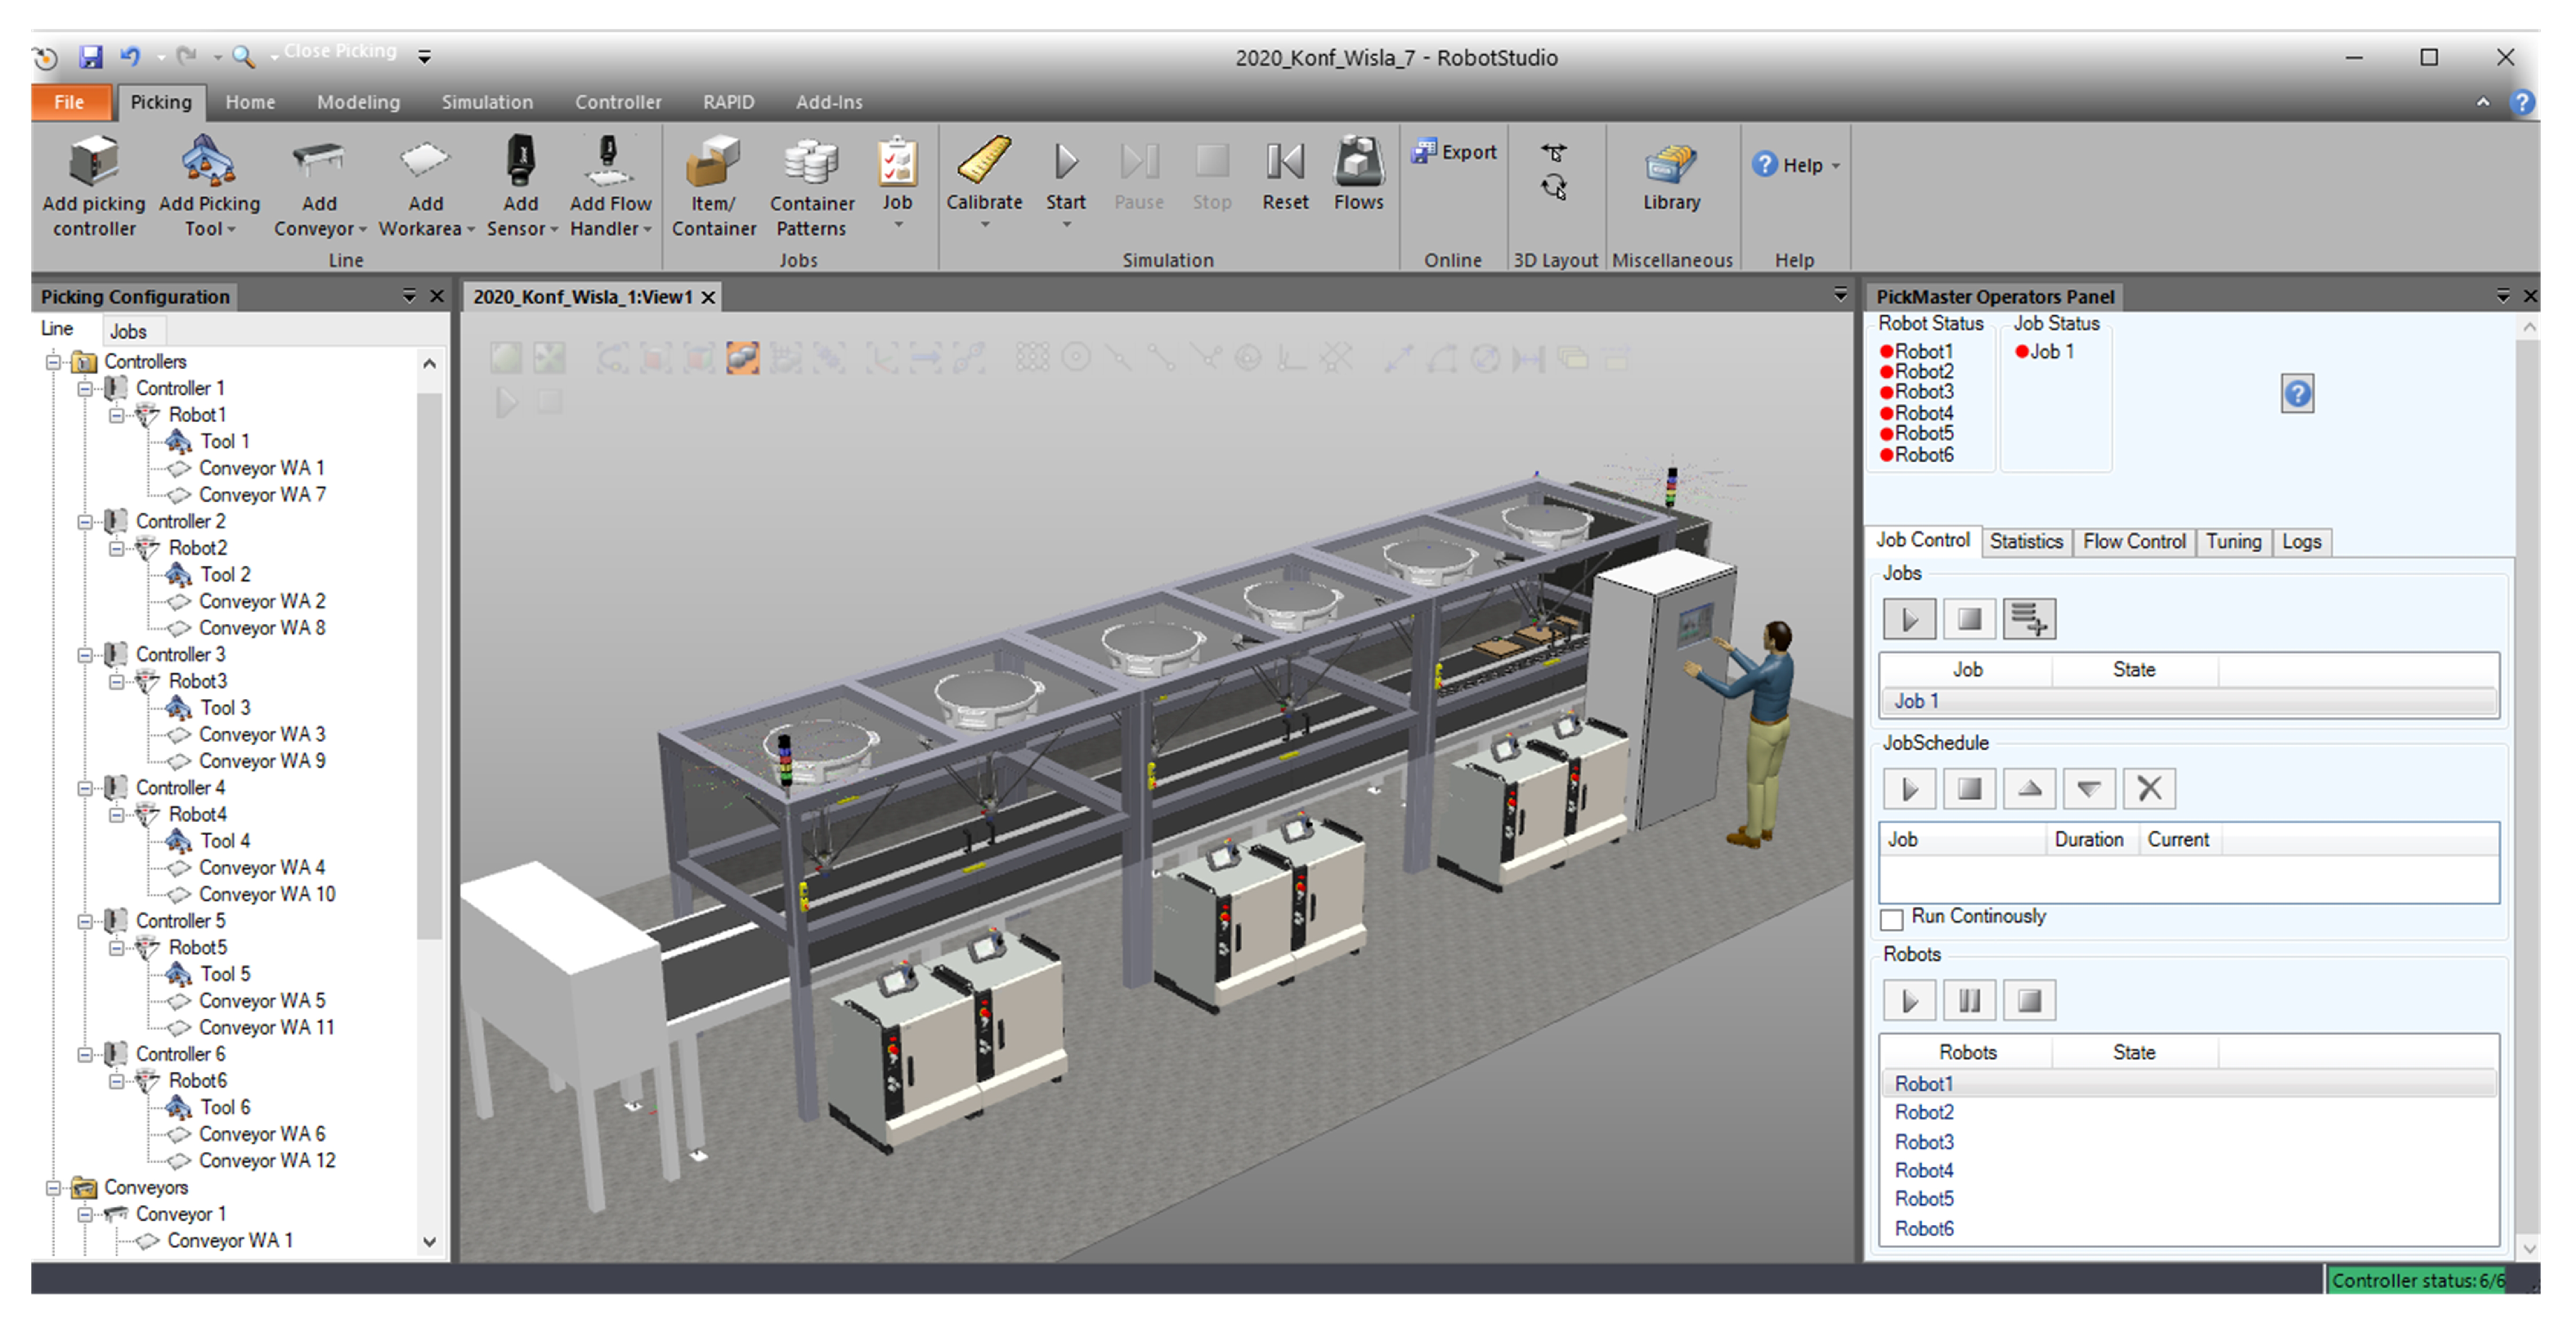Collapse the Conveyors tree folder
This screenshot has height=1324, width=2576.
[54, 1188]
